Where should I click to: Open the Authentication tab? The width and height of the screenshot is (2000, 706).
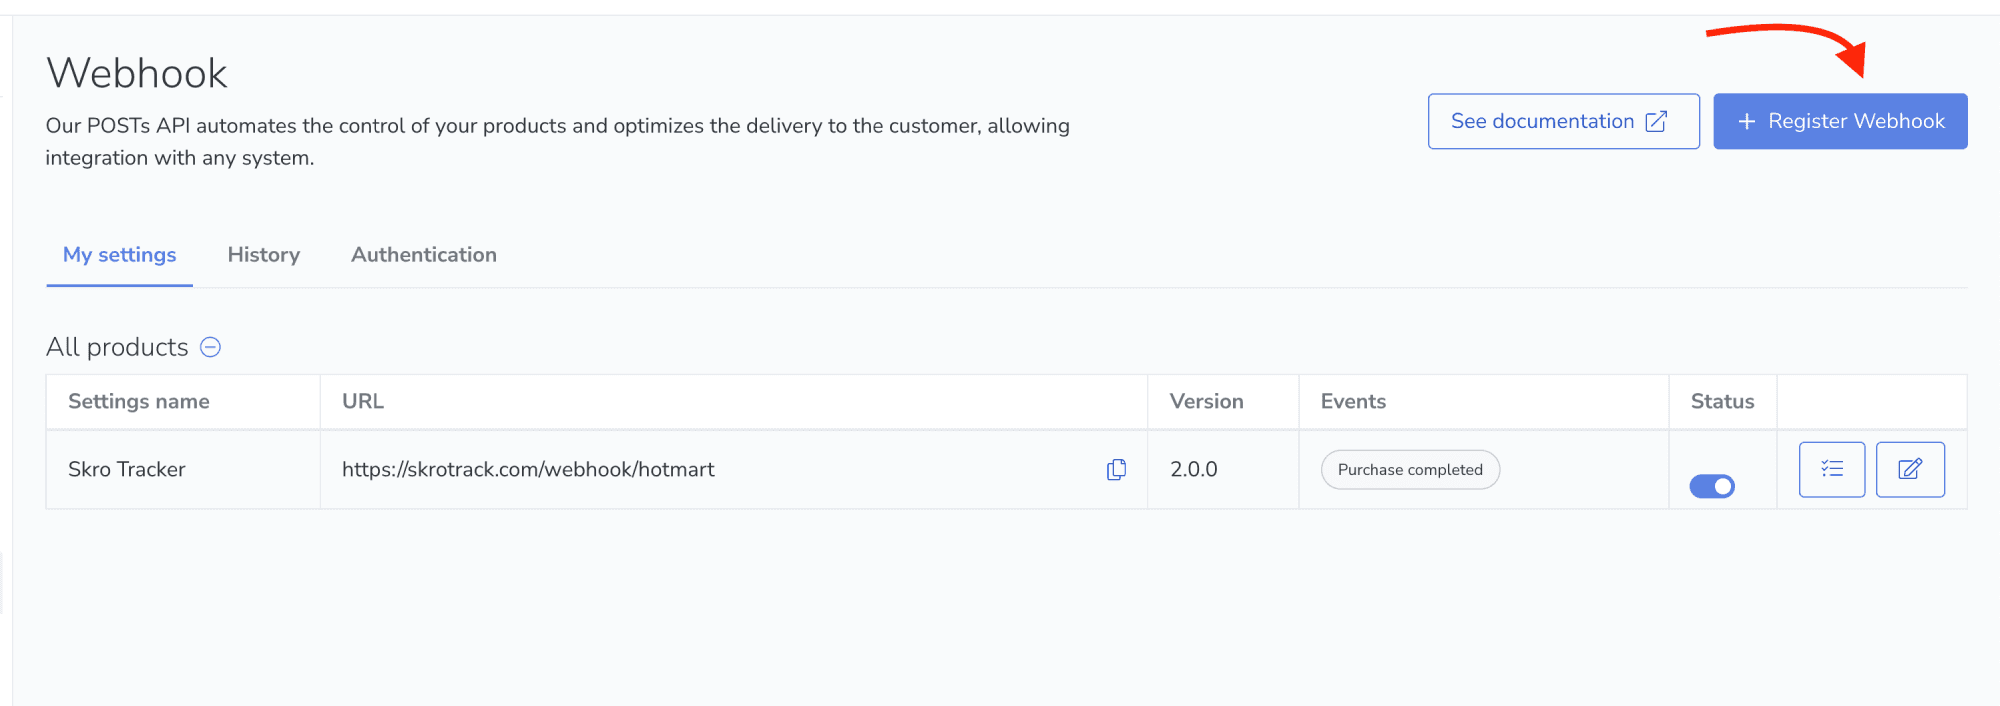[424, 255]
